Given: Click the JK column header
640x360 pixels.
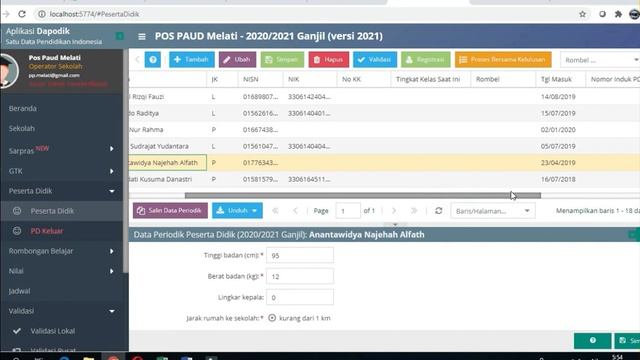Looking at the screenshot, I should pyautogui.click(x=222, y=79).
